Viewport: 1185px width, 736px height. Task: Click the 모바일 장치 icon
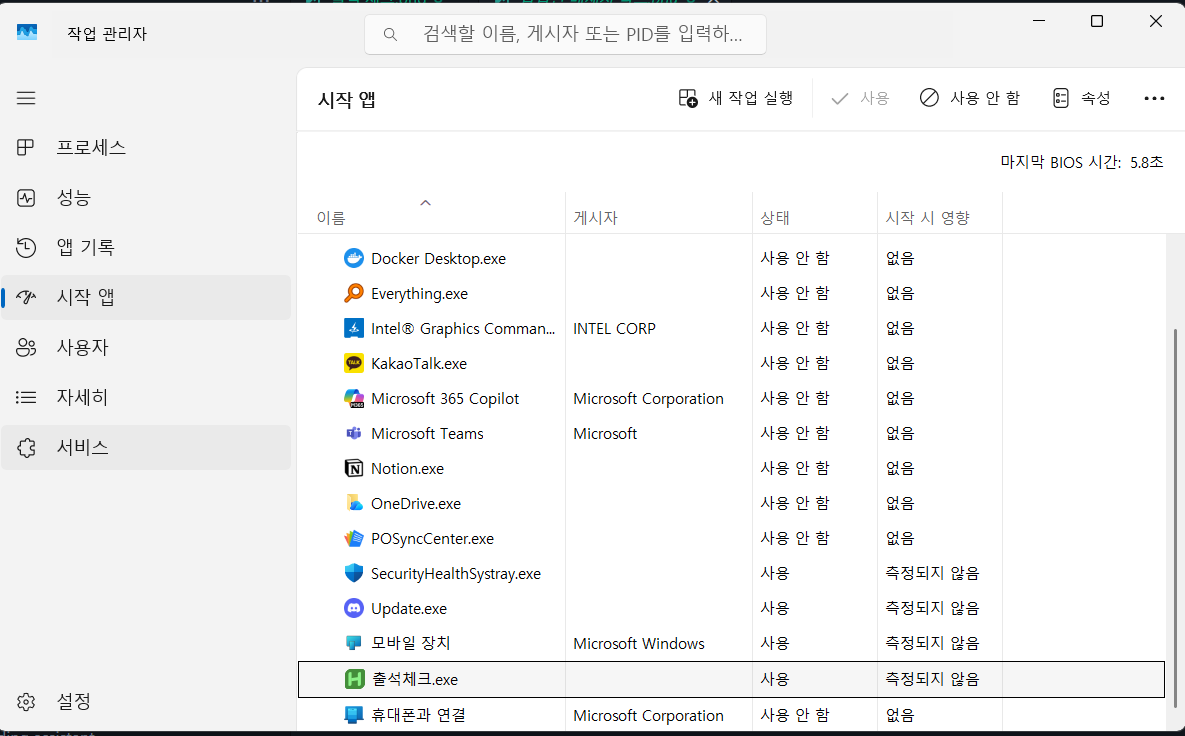(354, 643)
